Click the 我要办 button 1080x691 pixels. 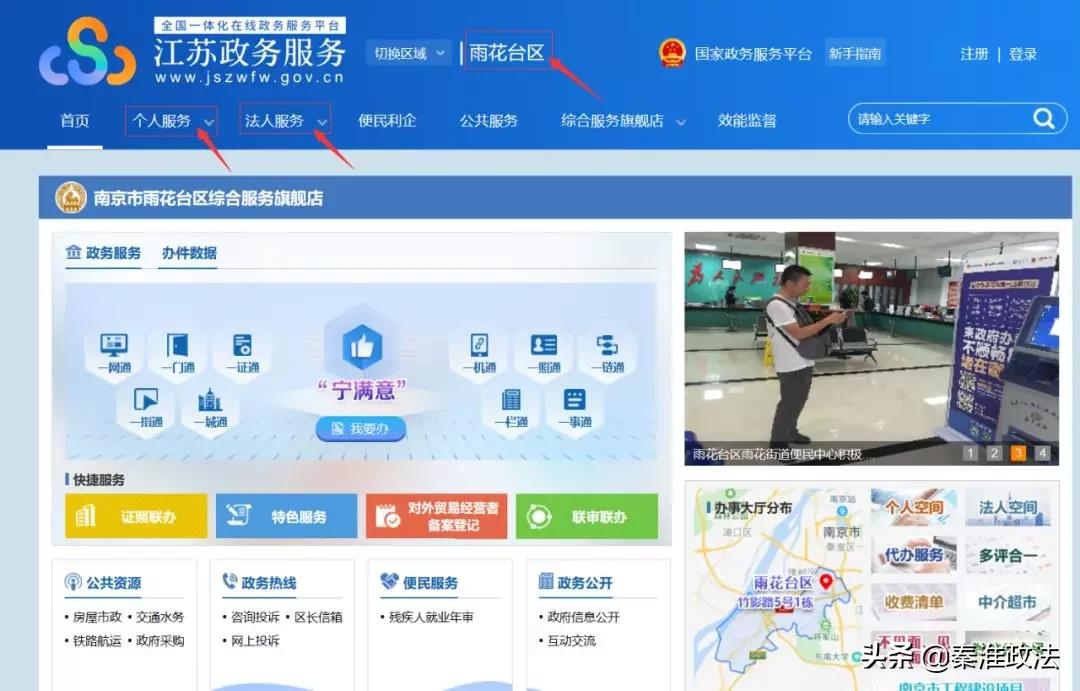[360, 428]
